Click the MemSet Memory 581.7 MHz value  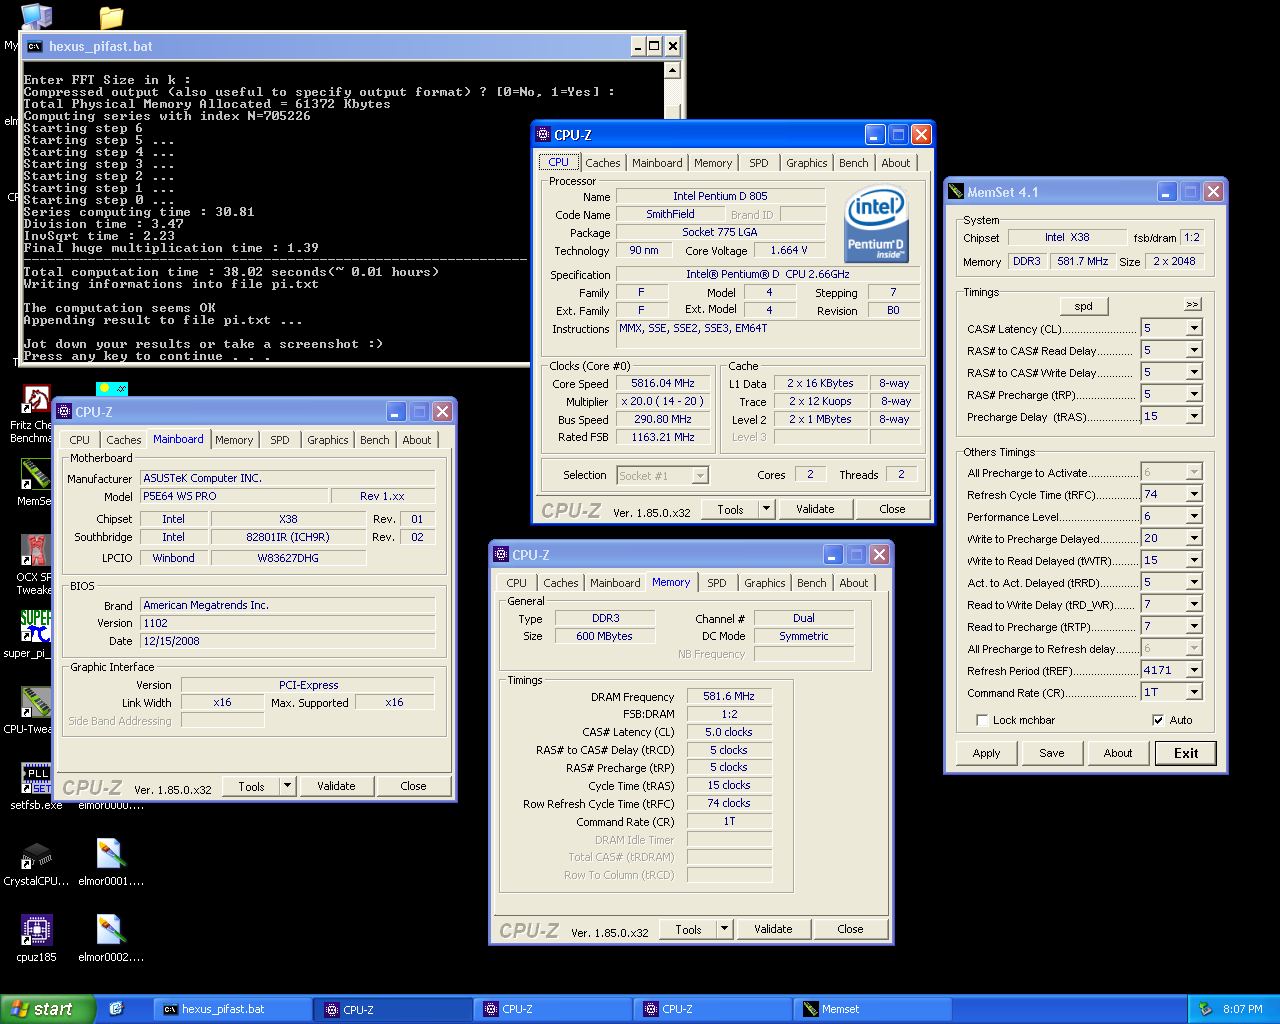click(x=1083, y=261)
